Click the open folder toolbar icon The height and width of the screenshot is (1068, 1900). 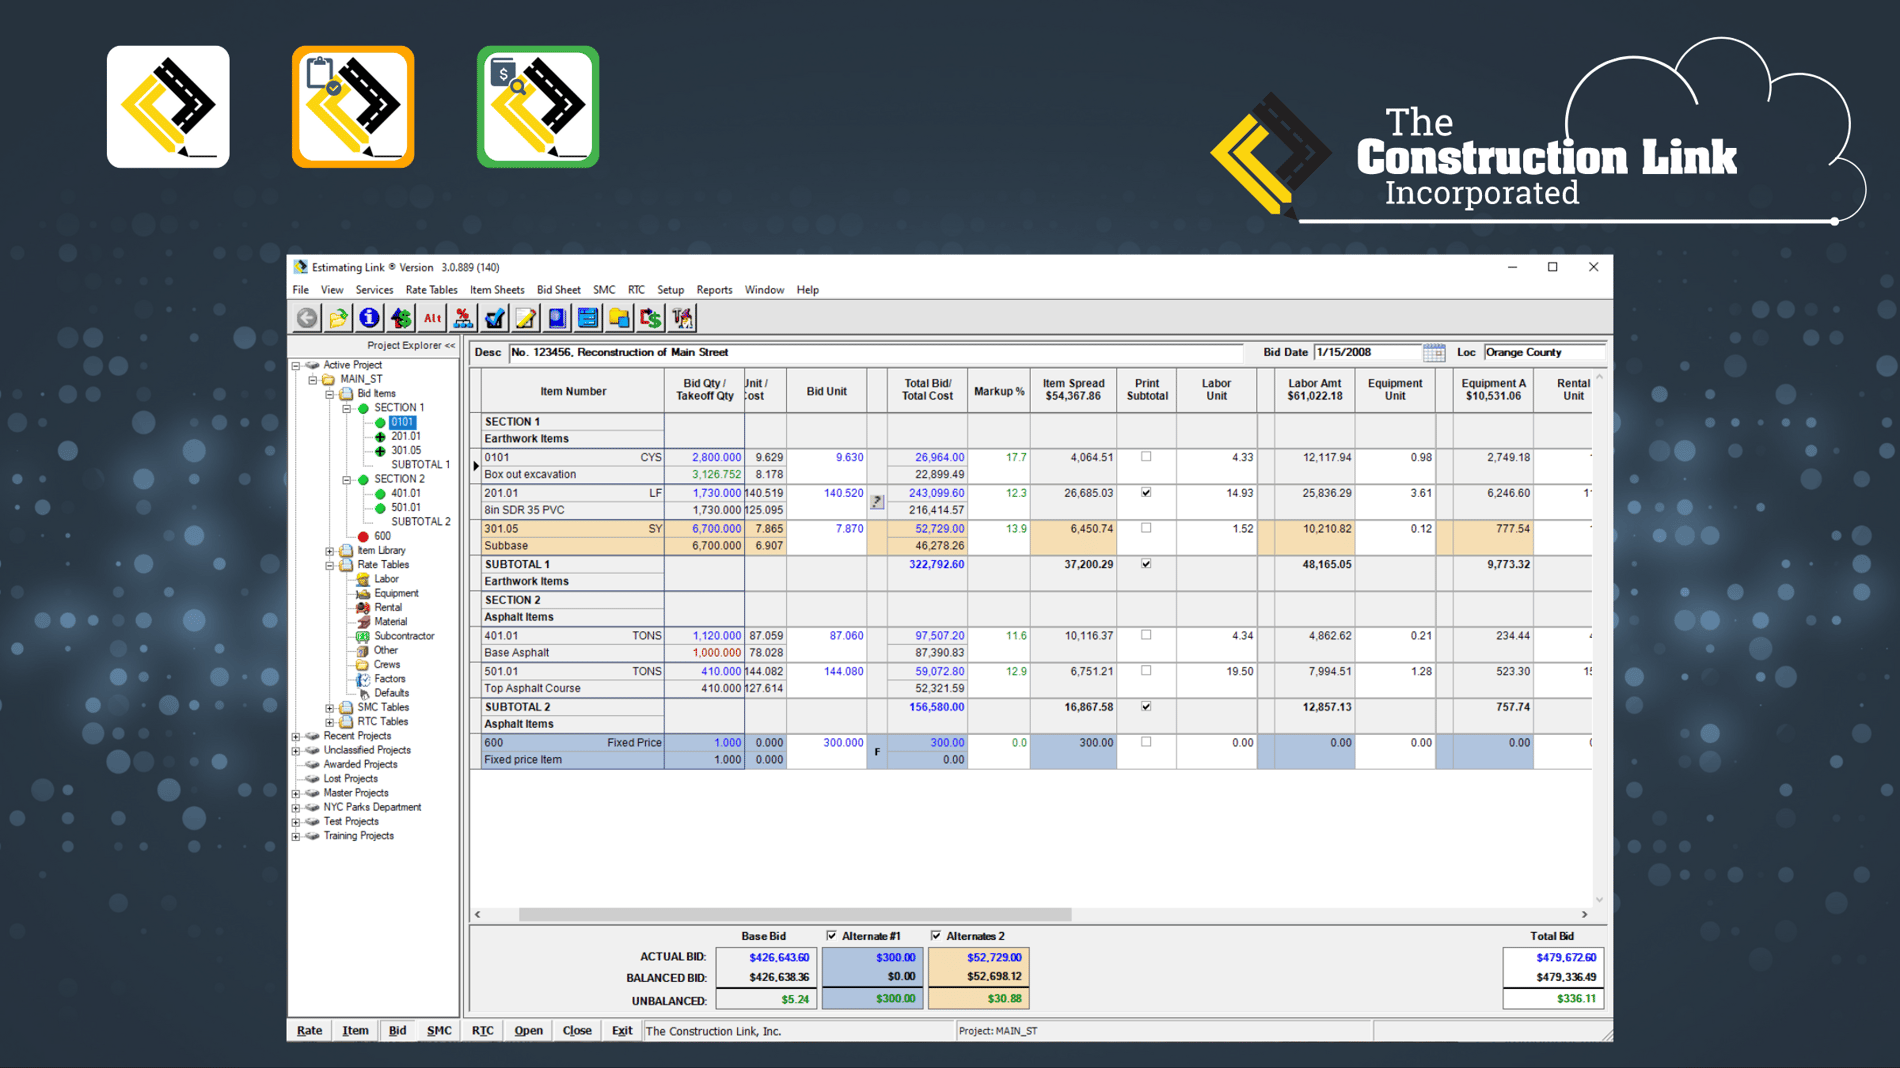tap(336, 318)
